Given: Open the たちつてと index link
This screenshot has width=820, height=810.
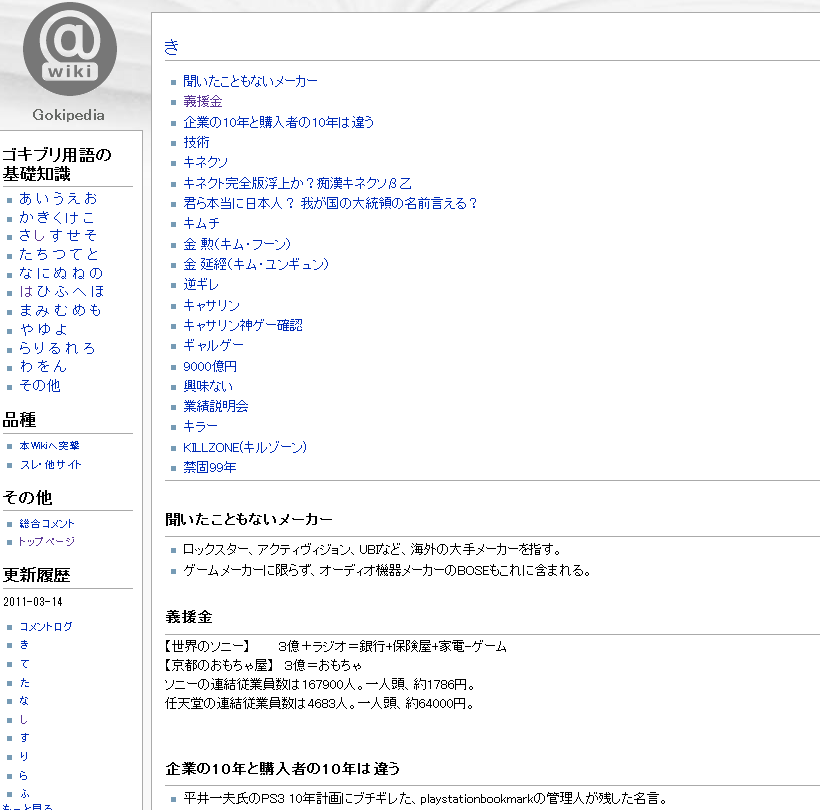Looking at the screenshot, I should coord(59,254).
